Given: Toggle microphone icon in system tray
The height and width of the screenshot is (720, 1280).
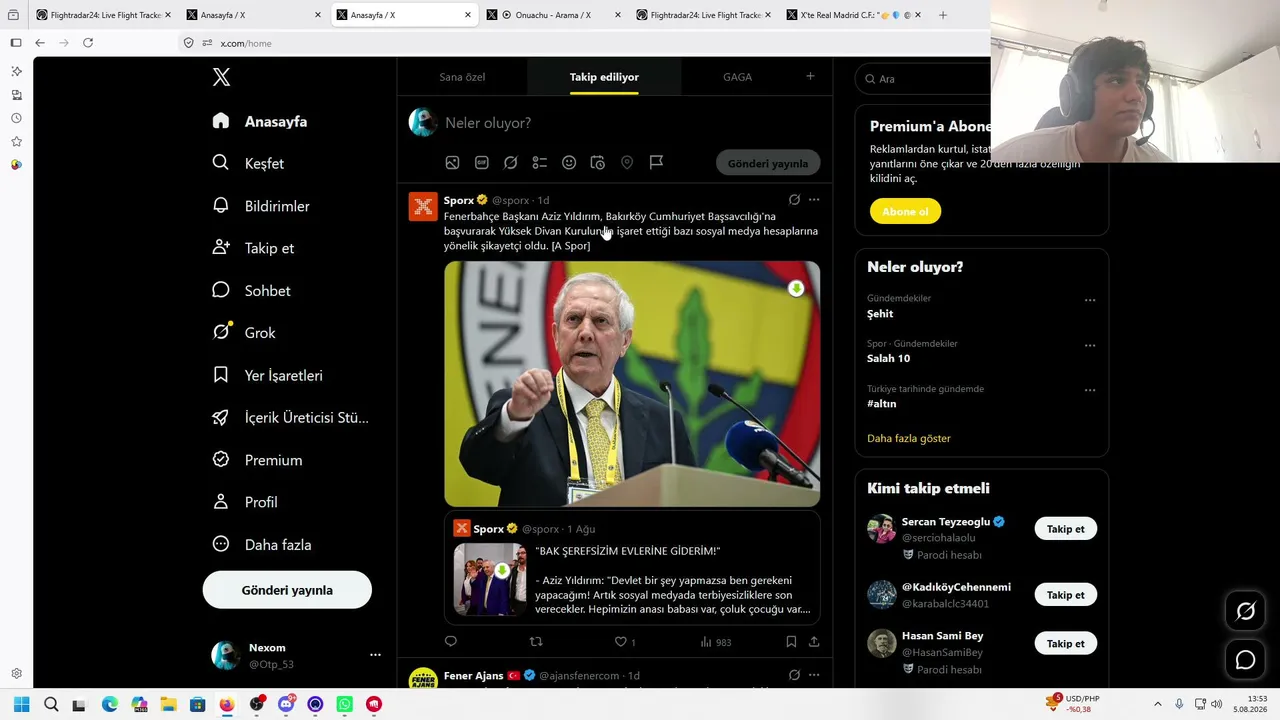Looking at the screenshot, I should click(1179, 704).
